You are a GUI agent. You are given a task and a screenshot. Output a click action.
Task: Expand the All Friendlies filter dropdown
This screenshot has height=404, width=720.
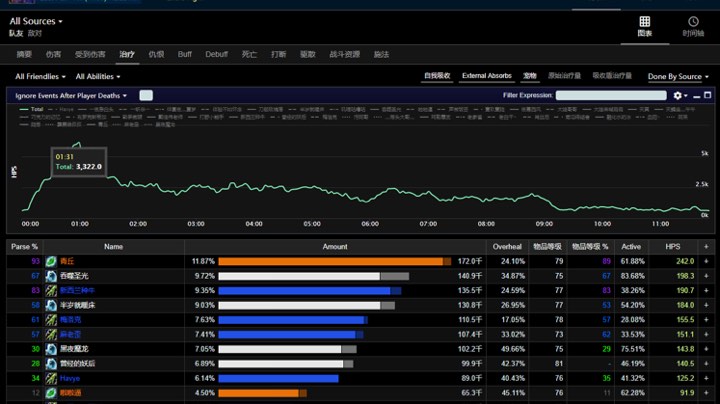(x=40, y=76)
